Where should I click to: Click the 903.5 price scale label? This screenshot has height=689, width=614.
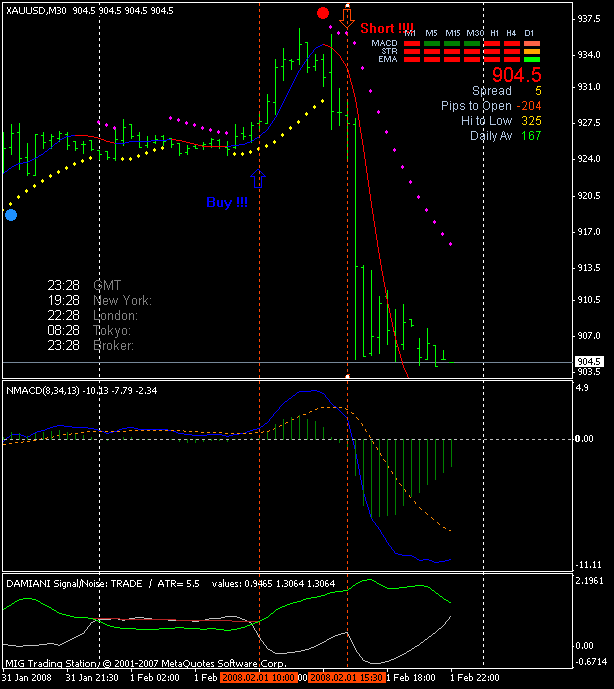(x=589, y=372)
